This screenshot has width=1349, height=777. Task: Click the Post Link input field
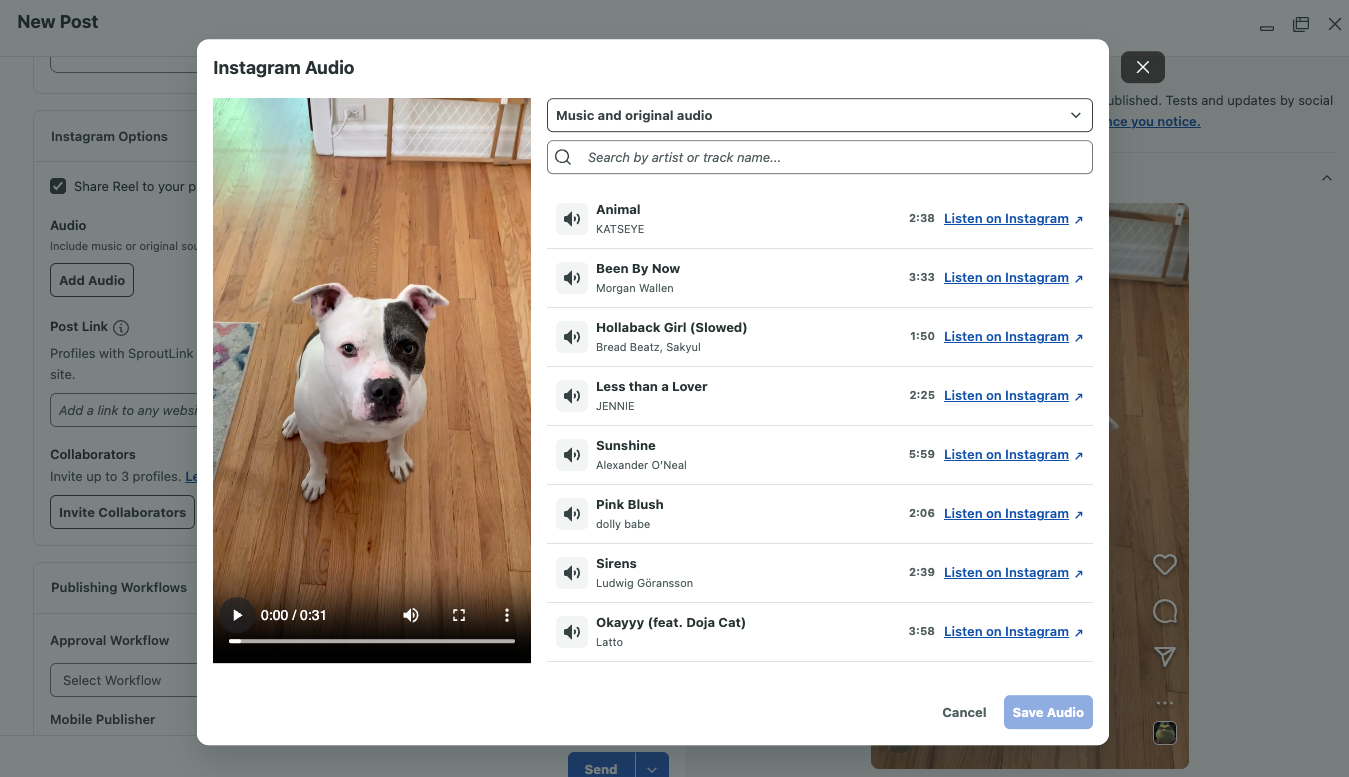pyautogui.click(x=124, y=410)
